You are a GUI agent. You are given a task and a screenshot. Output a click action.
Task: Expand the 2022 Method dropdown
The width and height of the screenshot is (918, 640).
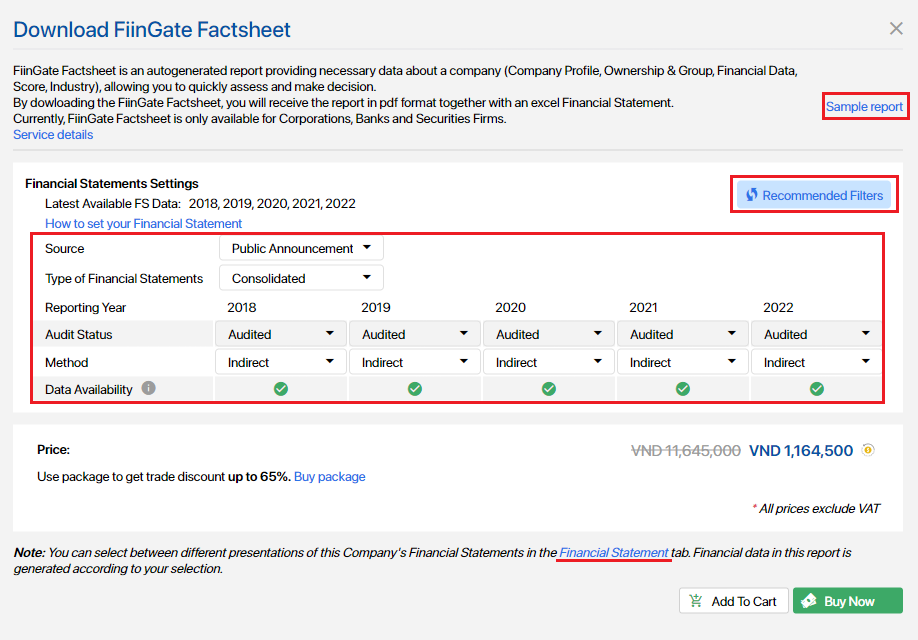point(817,362)
